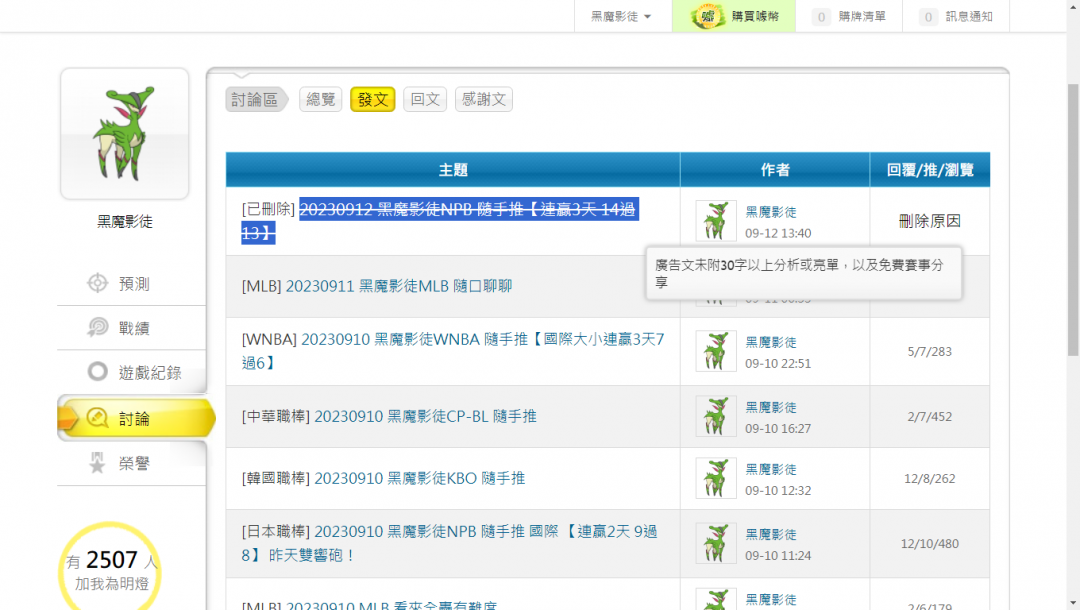Open post 20230910 黑魔影徒CP-BL 隨手推
Screen dimensions: 1080x610
[x=425, y=417]
